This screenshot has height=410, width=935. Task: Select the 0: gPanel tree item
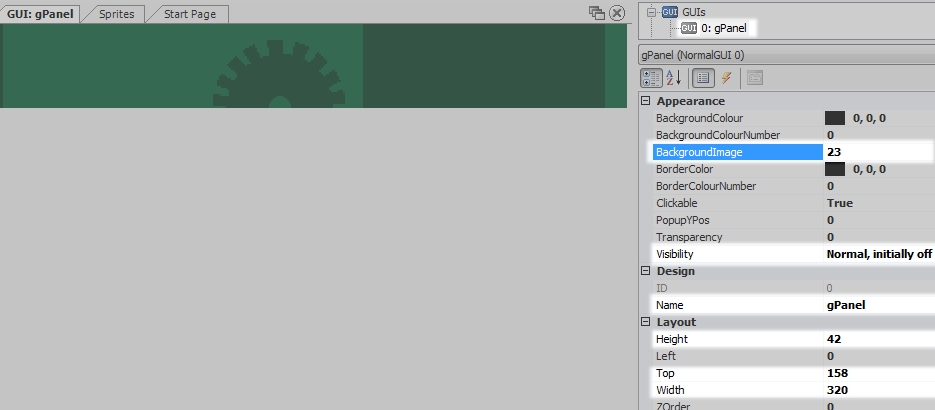[723, 28]
